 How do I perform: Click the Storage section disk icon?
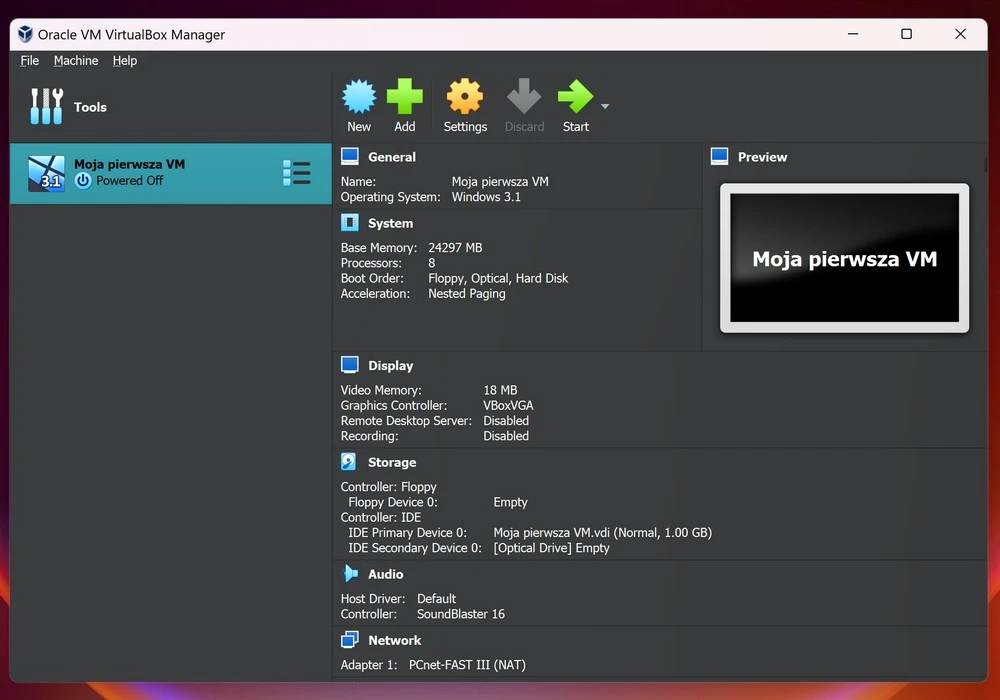[x=349, y=462]
